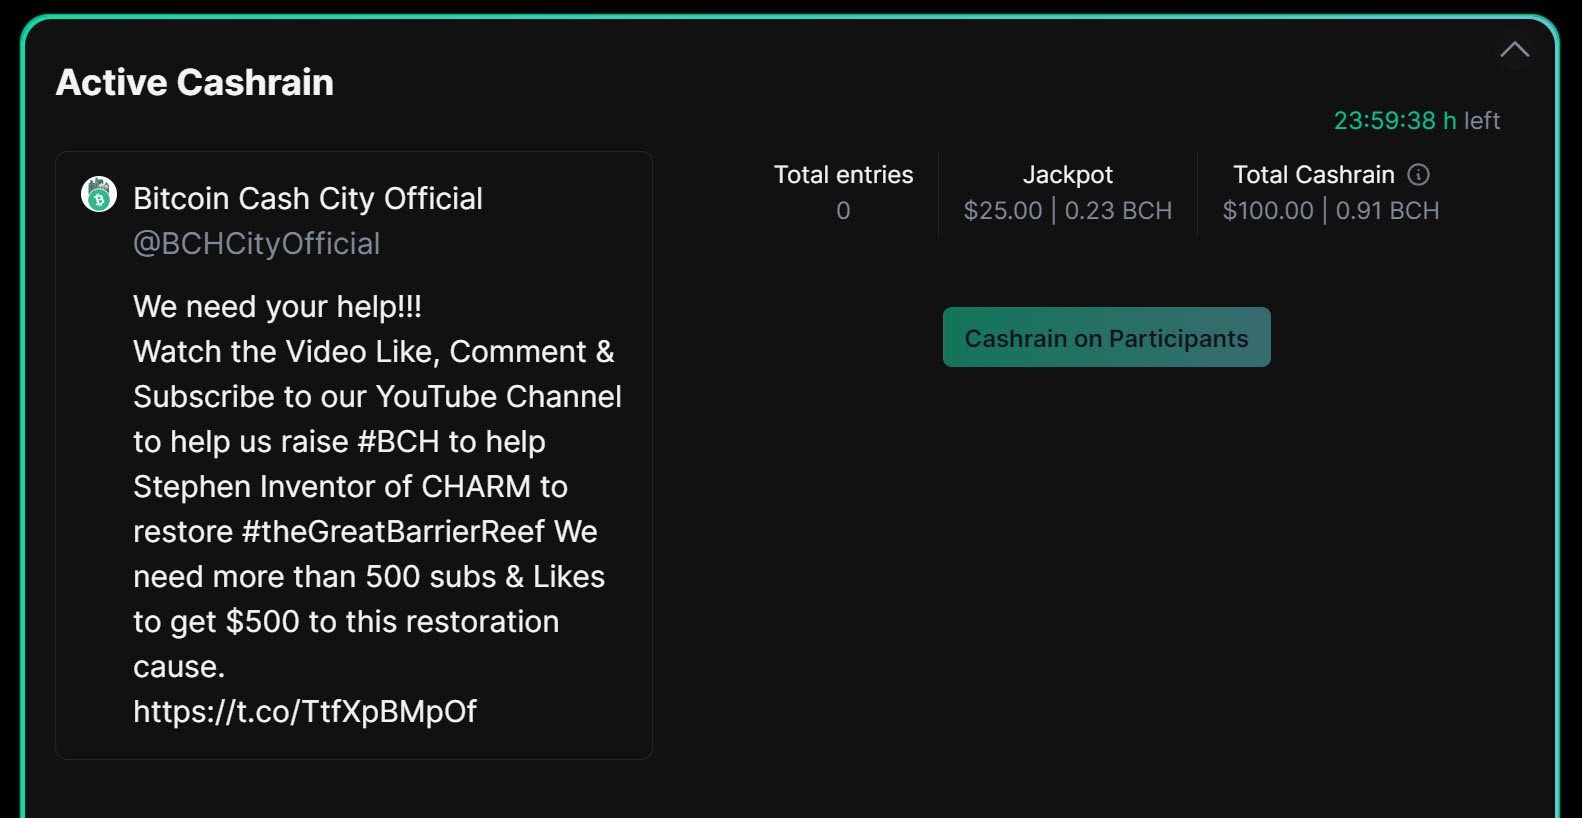
Task: Click the #theGreatBarrierReef hashtag
Action: 393,531
